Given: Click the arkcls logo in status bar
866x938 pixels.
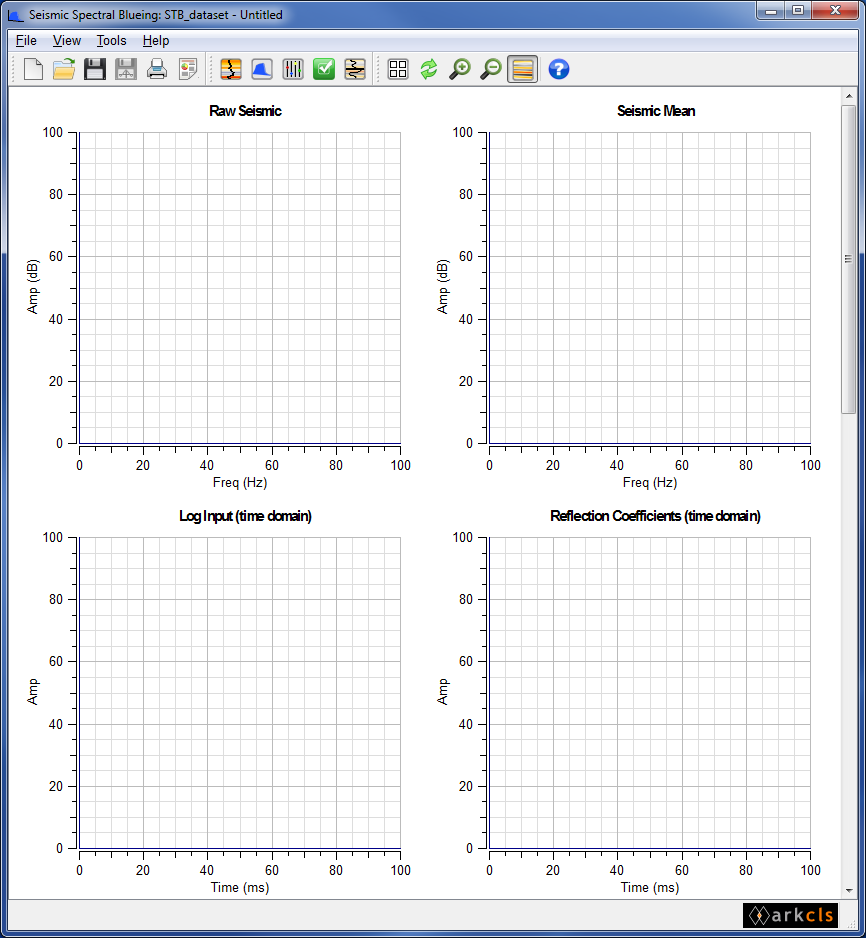Looking at the screenshot, I should tap(791, 915).
